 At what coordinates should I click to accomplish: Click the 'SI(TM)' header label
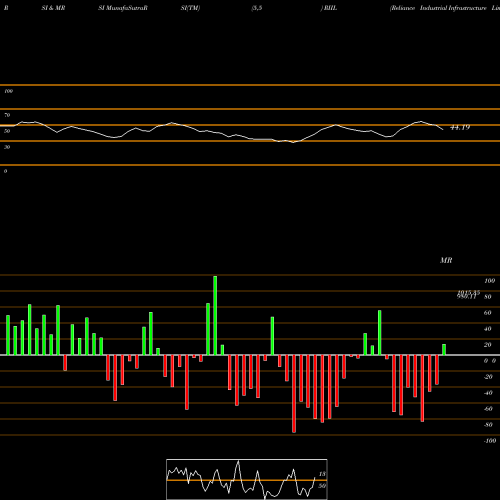pyautogui.click(x=190, y=8)
